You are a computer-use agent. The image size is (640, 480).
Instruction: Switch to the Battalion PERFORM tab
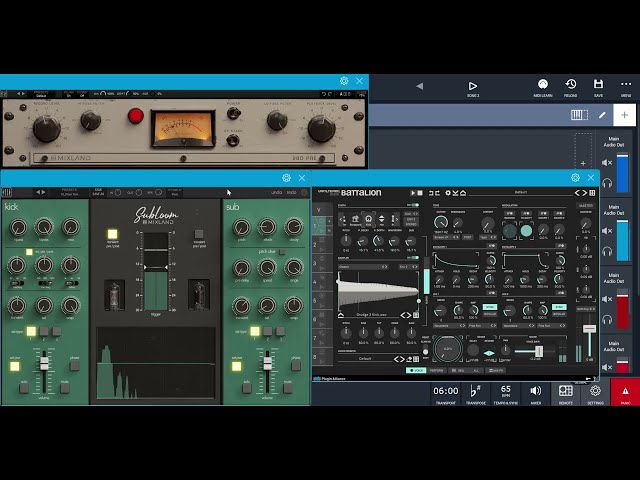point(437,370)
